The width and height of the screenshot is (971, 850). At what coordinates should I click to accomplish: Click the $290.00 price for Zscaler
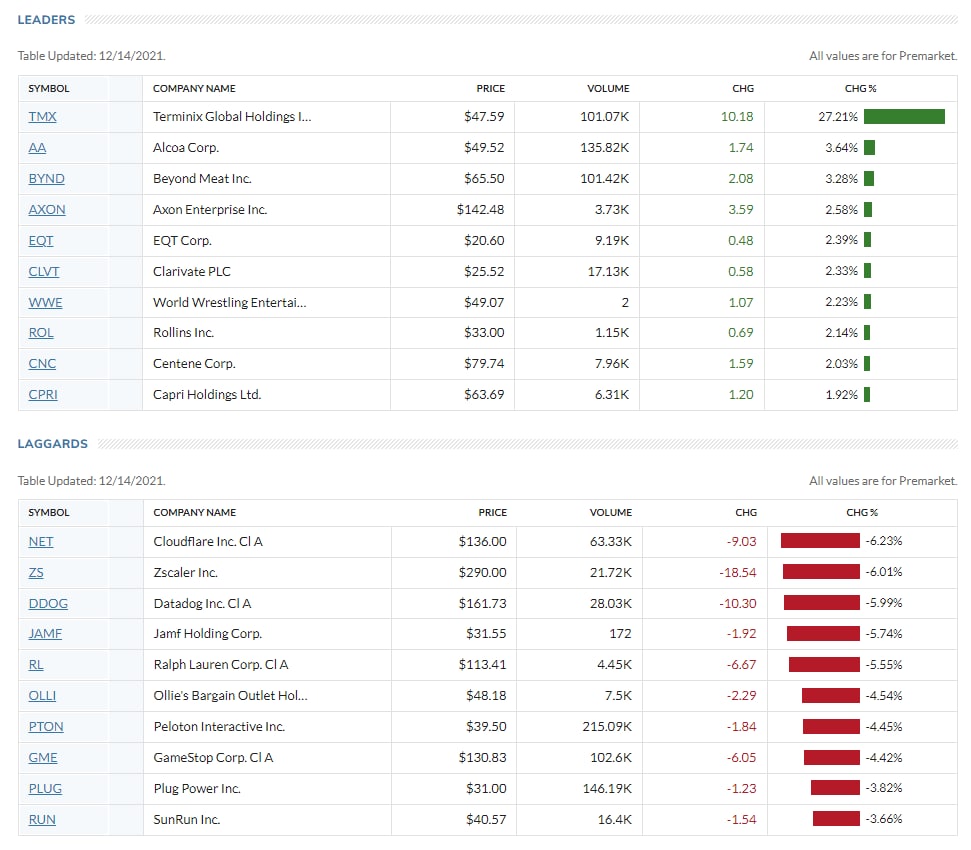[482, 573]
